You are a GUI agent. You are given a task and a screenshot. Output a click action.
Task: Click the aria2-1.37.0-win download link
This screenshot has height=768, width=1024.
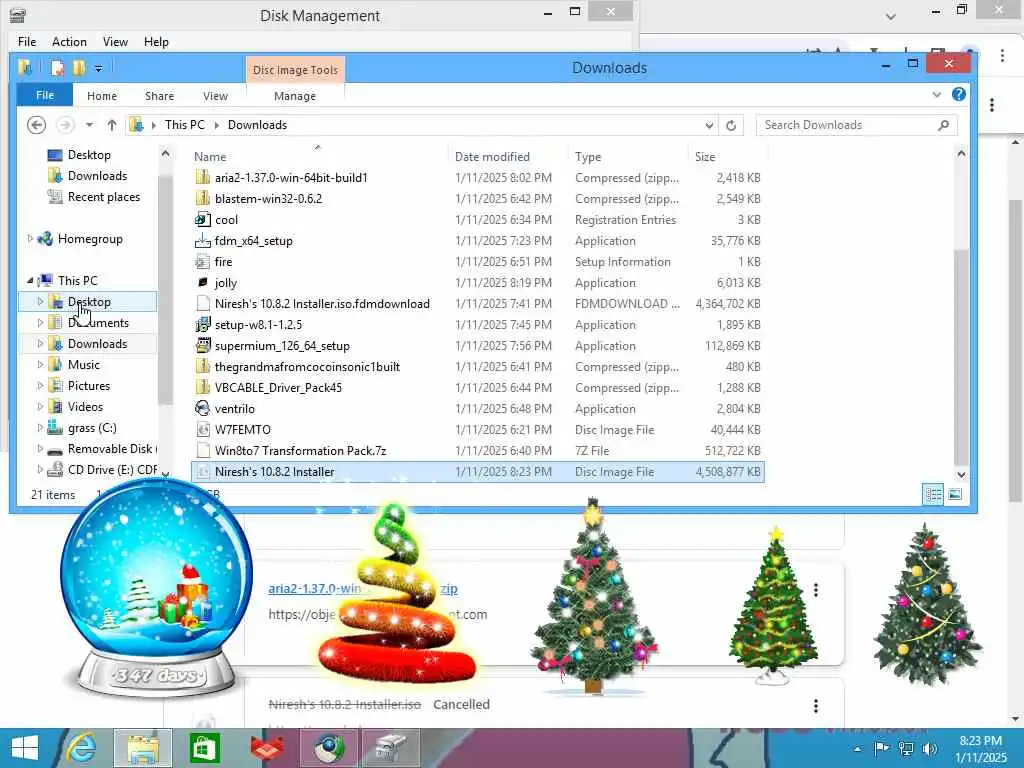(362, 588)
